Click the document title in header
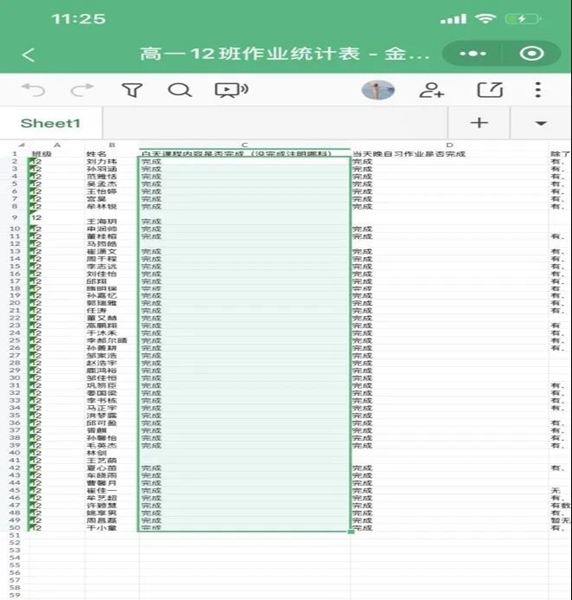This screenshot has height=600, width=572. click(x=285, y=54)
